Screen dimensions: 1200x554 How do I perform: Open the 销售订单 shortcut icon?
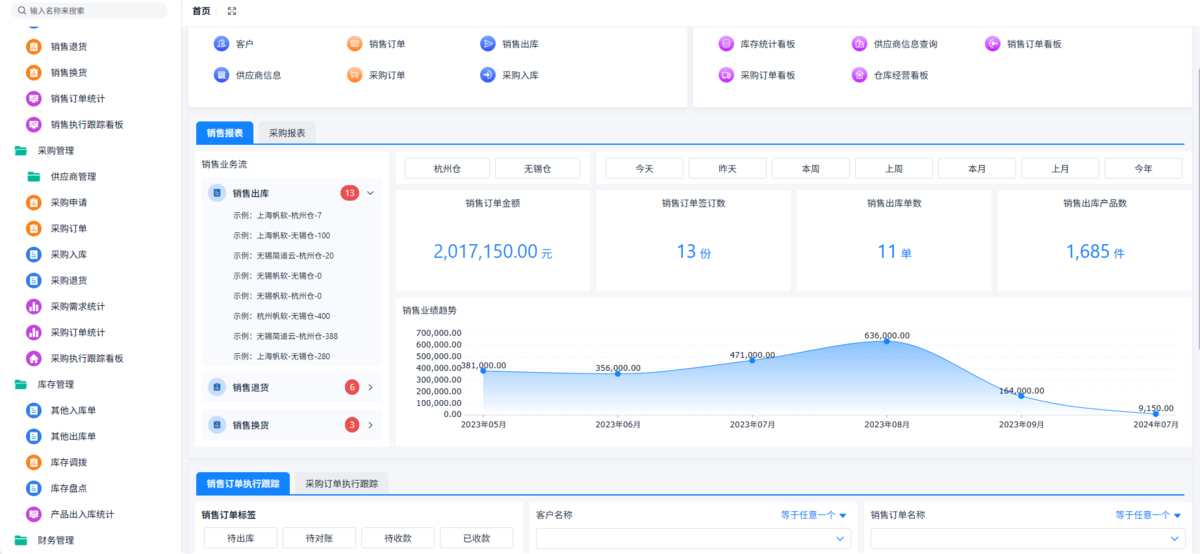(354, 44)
